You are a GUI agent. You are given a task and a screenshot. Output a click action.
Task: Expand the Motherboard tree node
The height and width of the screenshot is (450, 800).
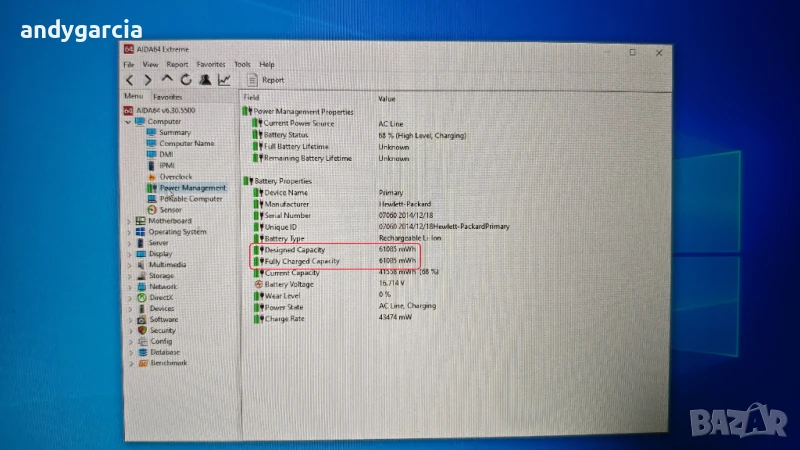(x=129, y=221)
